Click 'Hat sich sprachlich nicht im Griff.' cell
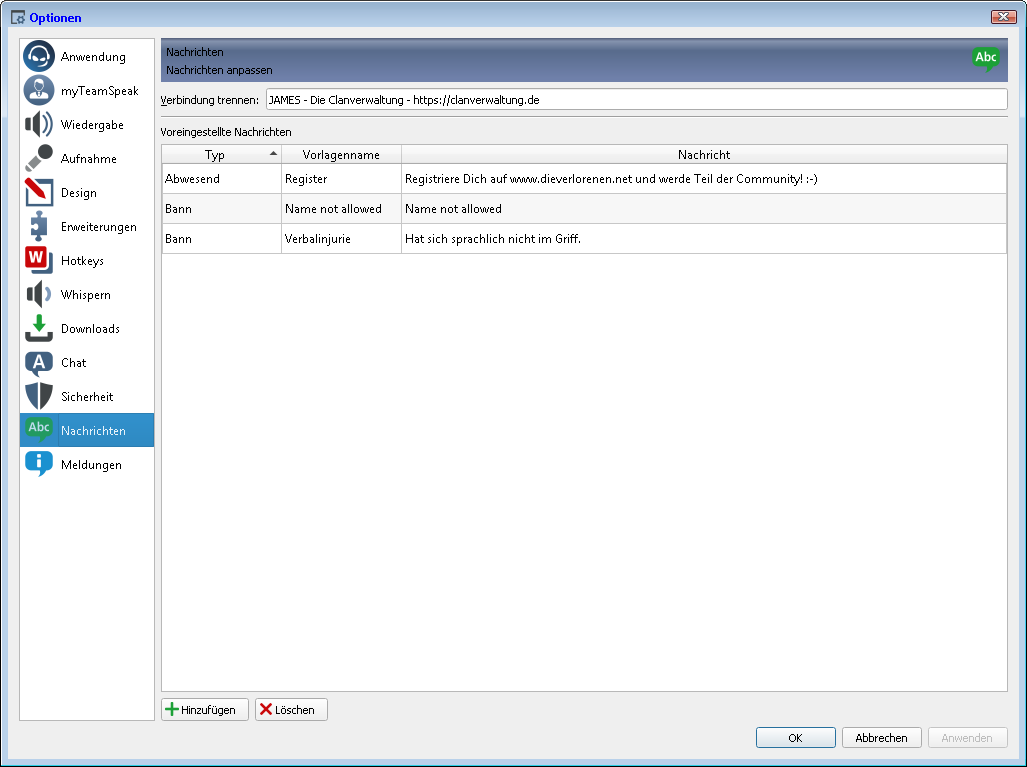The image size is (1027, 767). click(704, 239)
